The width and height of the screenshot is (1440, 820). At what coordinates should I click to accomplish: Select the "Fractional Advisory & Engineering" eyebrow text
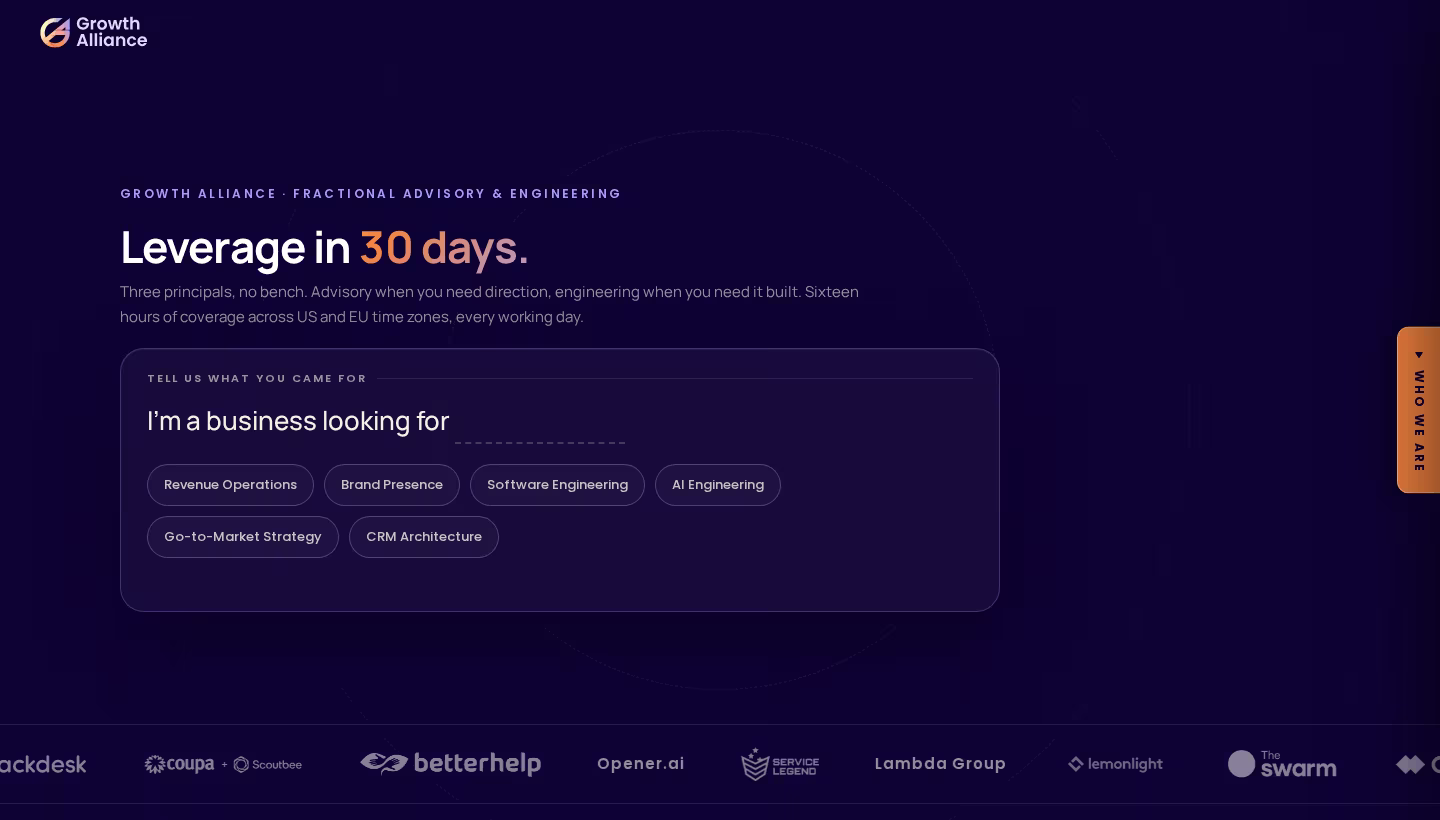click(x=457, y=194)
